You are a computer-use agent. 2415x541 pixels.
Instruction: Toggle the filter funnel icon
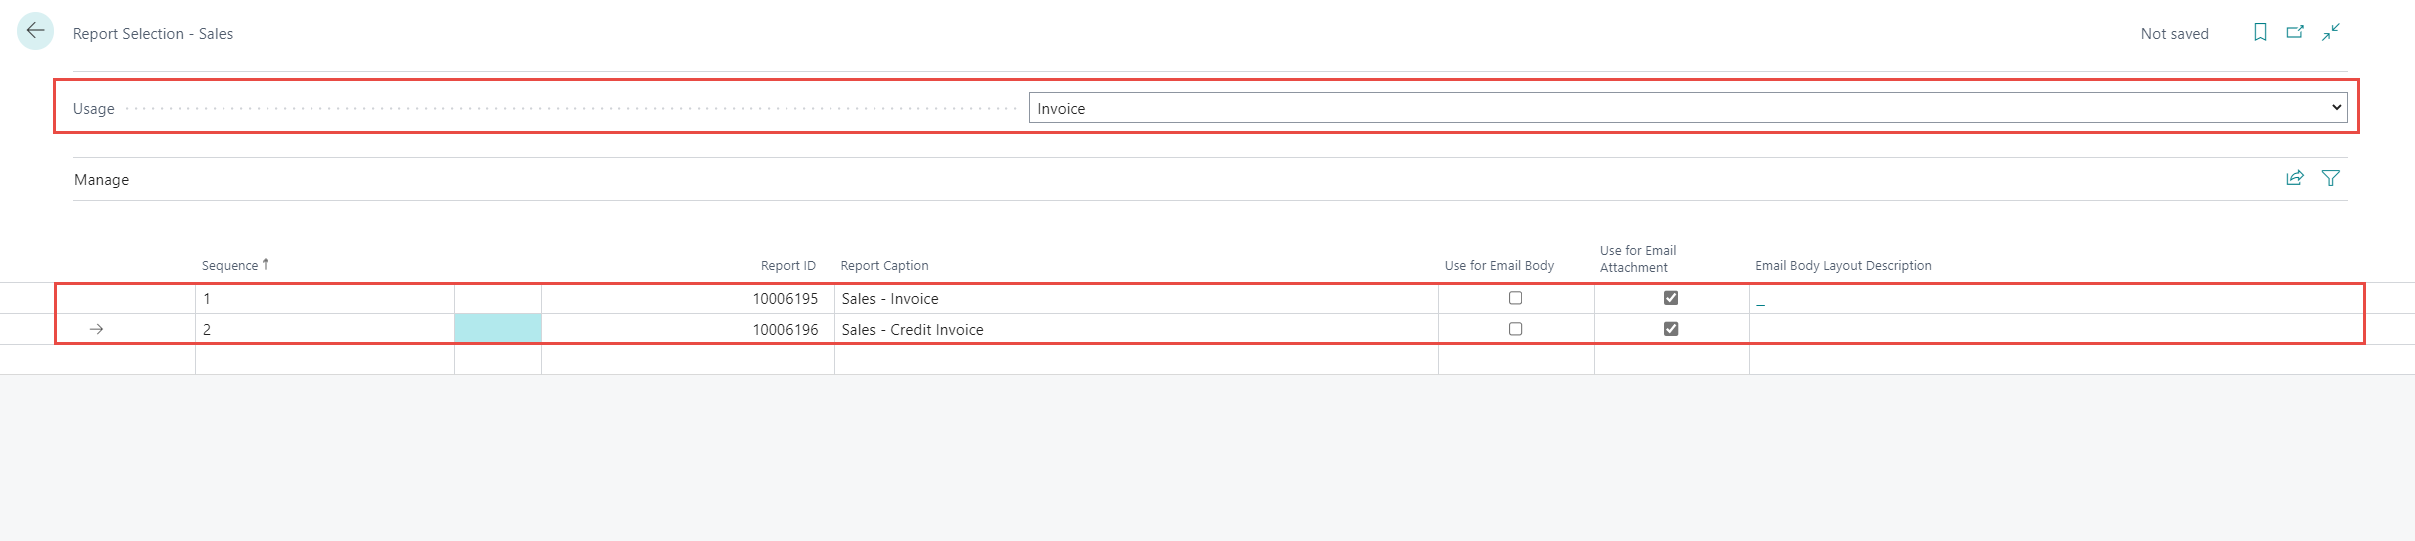point(2331,178)
